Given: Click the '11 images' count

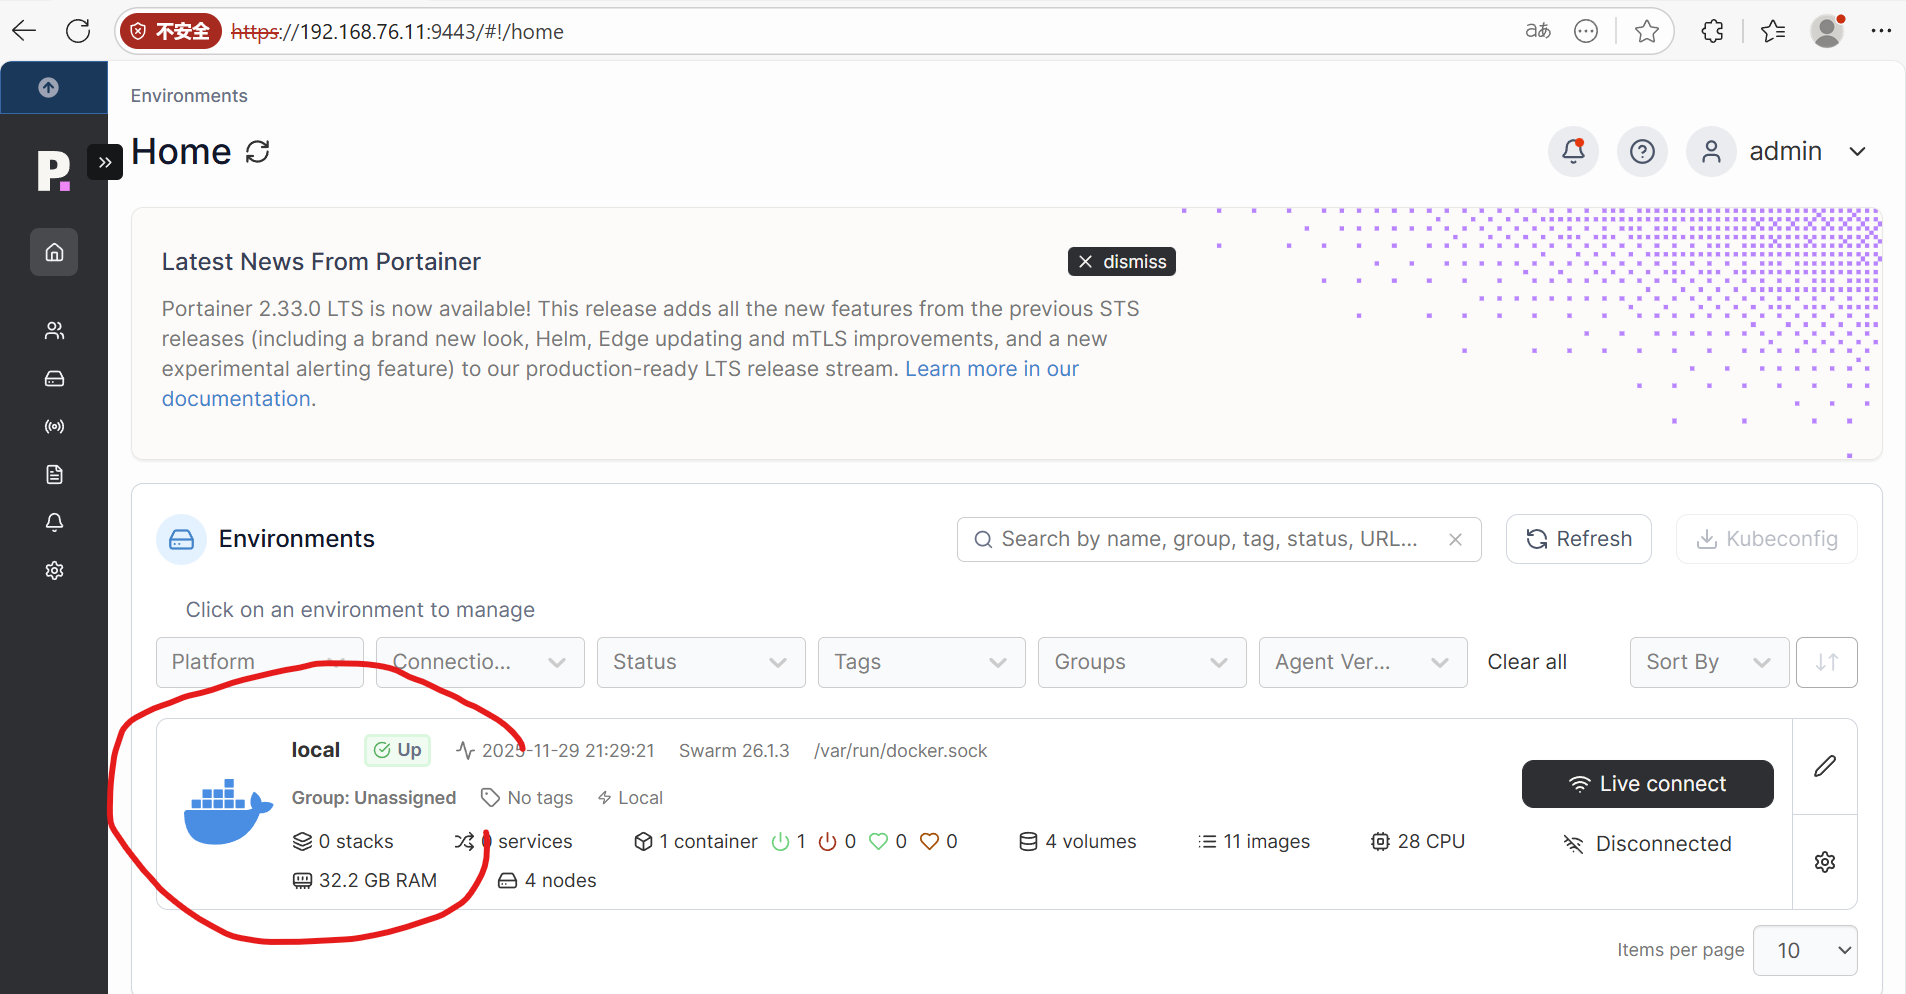Looking at the screenshot, I should click(x=1254, y=842).
